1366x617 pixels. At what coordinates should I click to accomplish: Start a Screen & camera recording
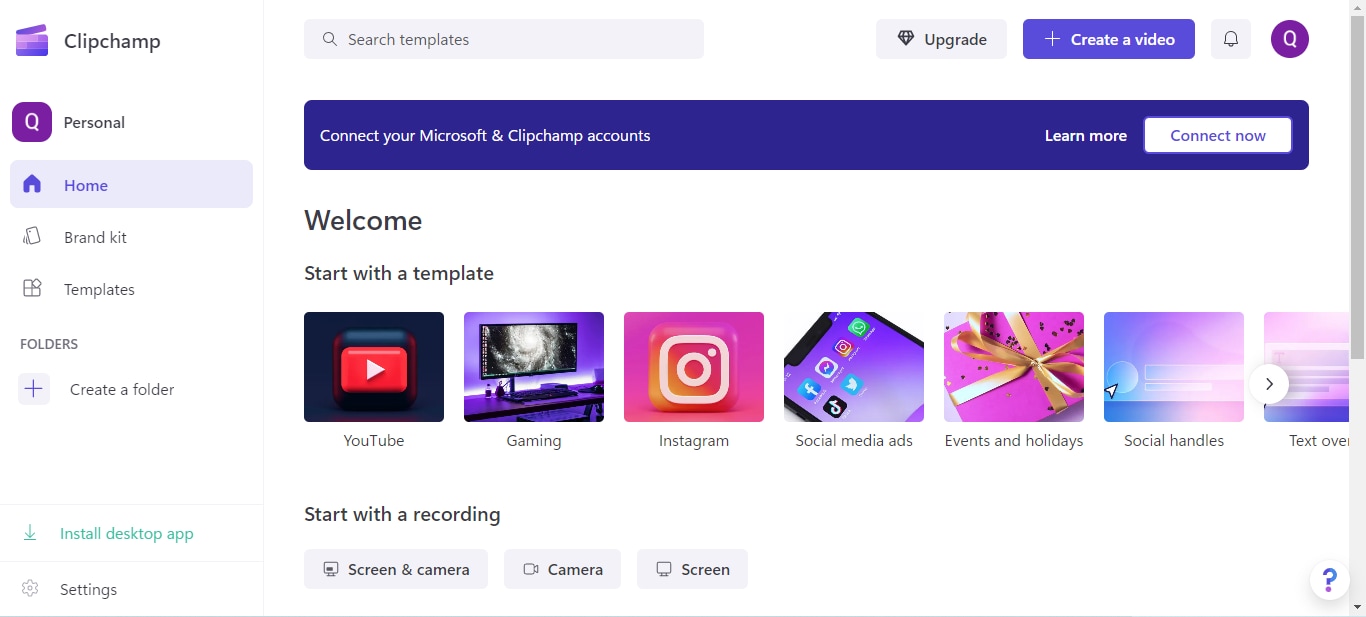coord(396,569)
